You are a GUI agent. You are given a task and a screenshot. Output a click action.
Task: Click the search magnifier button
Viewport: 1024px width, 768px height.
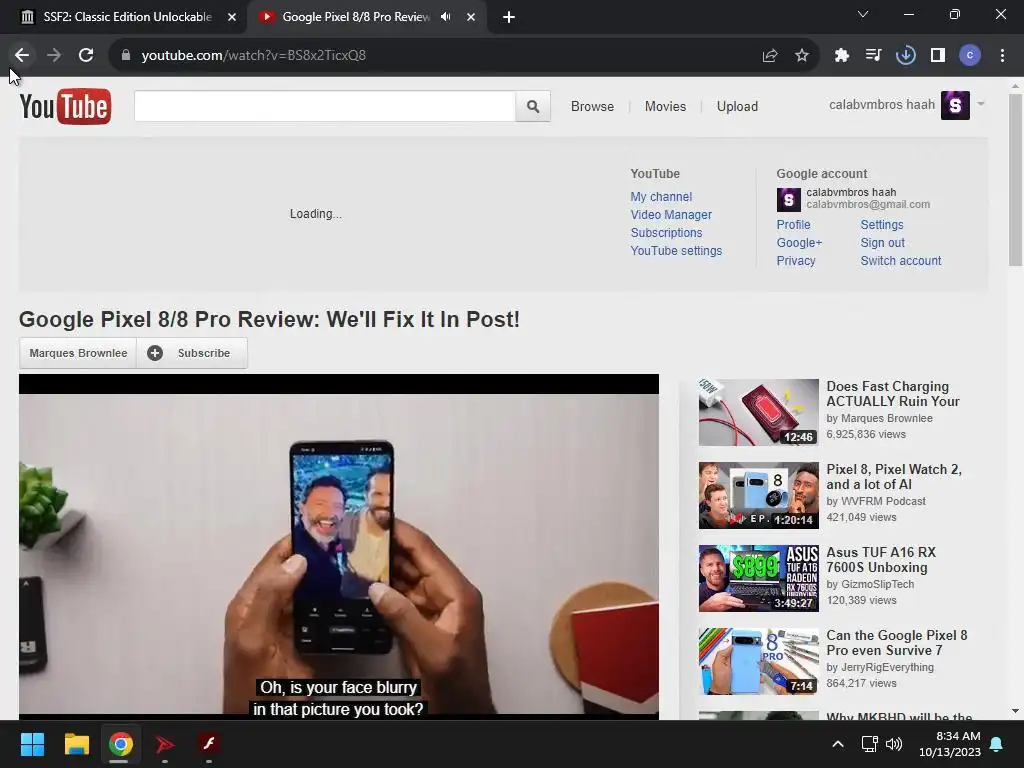point(533,106)
